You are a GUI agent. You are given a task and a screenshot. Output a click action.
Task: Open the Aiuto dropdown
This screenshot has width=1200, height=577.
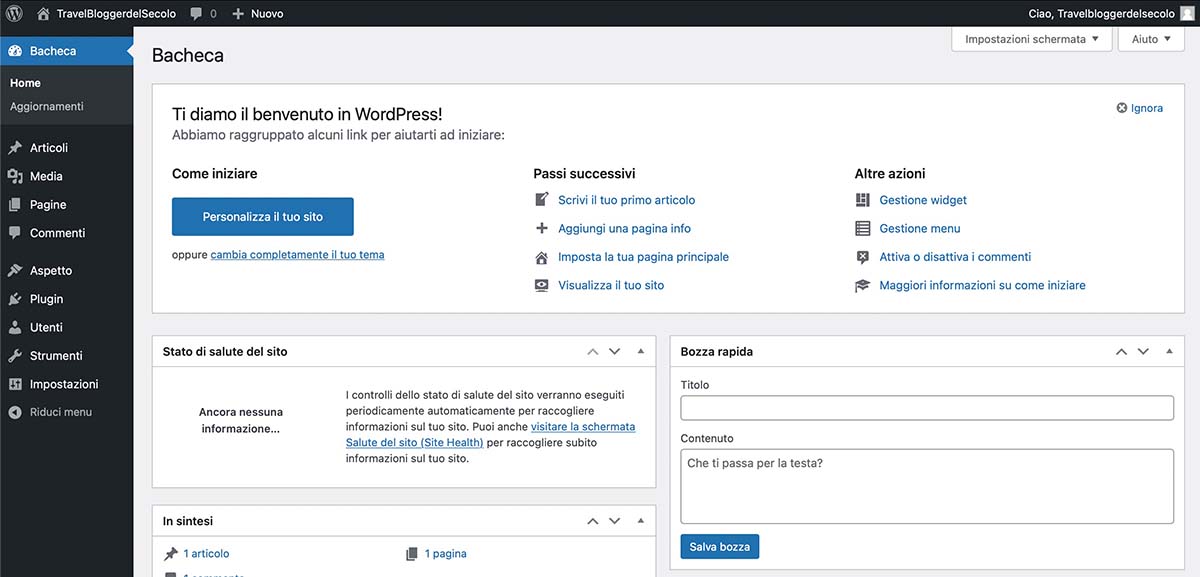coord(1150,38)
